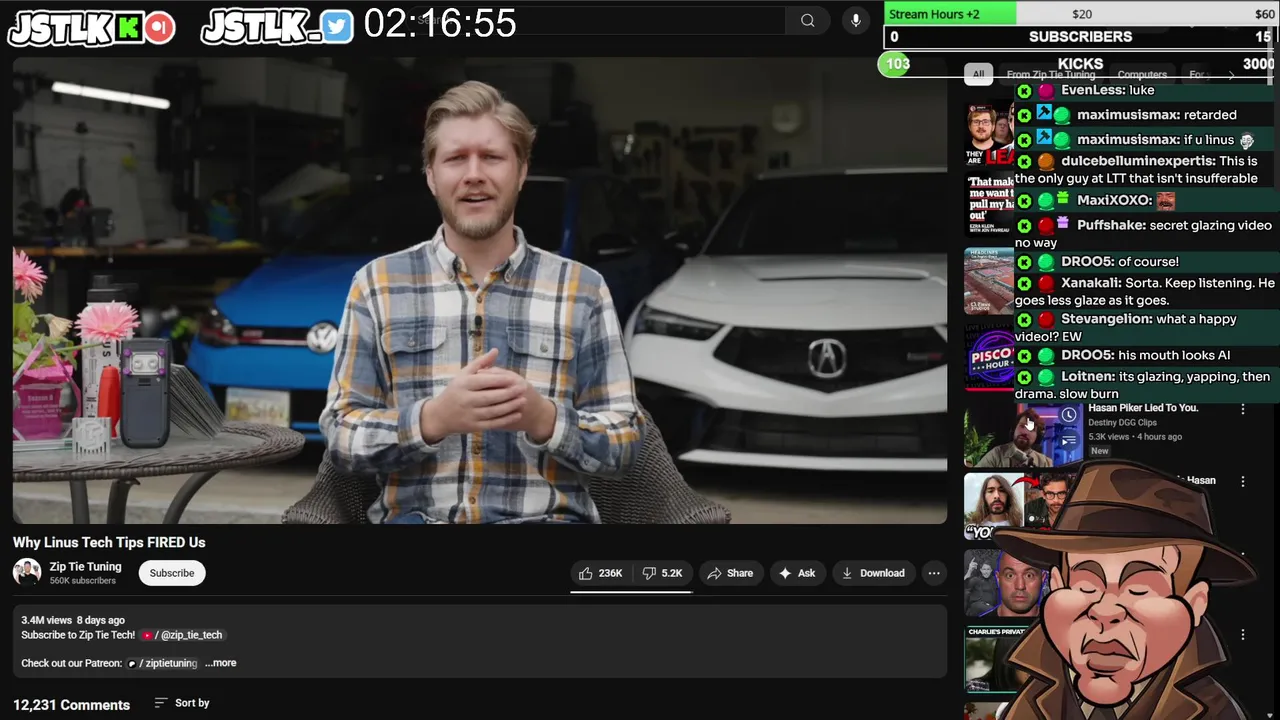Open more actions ellipsis beside Download
Image resolution: width=1280 pixels, height=720 pixels.
934,573
